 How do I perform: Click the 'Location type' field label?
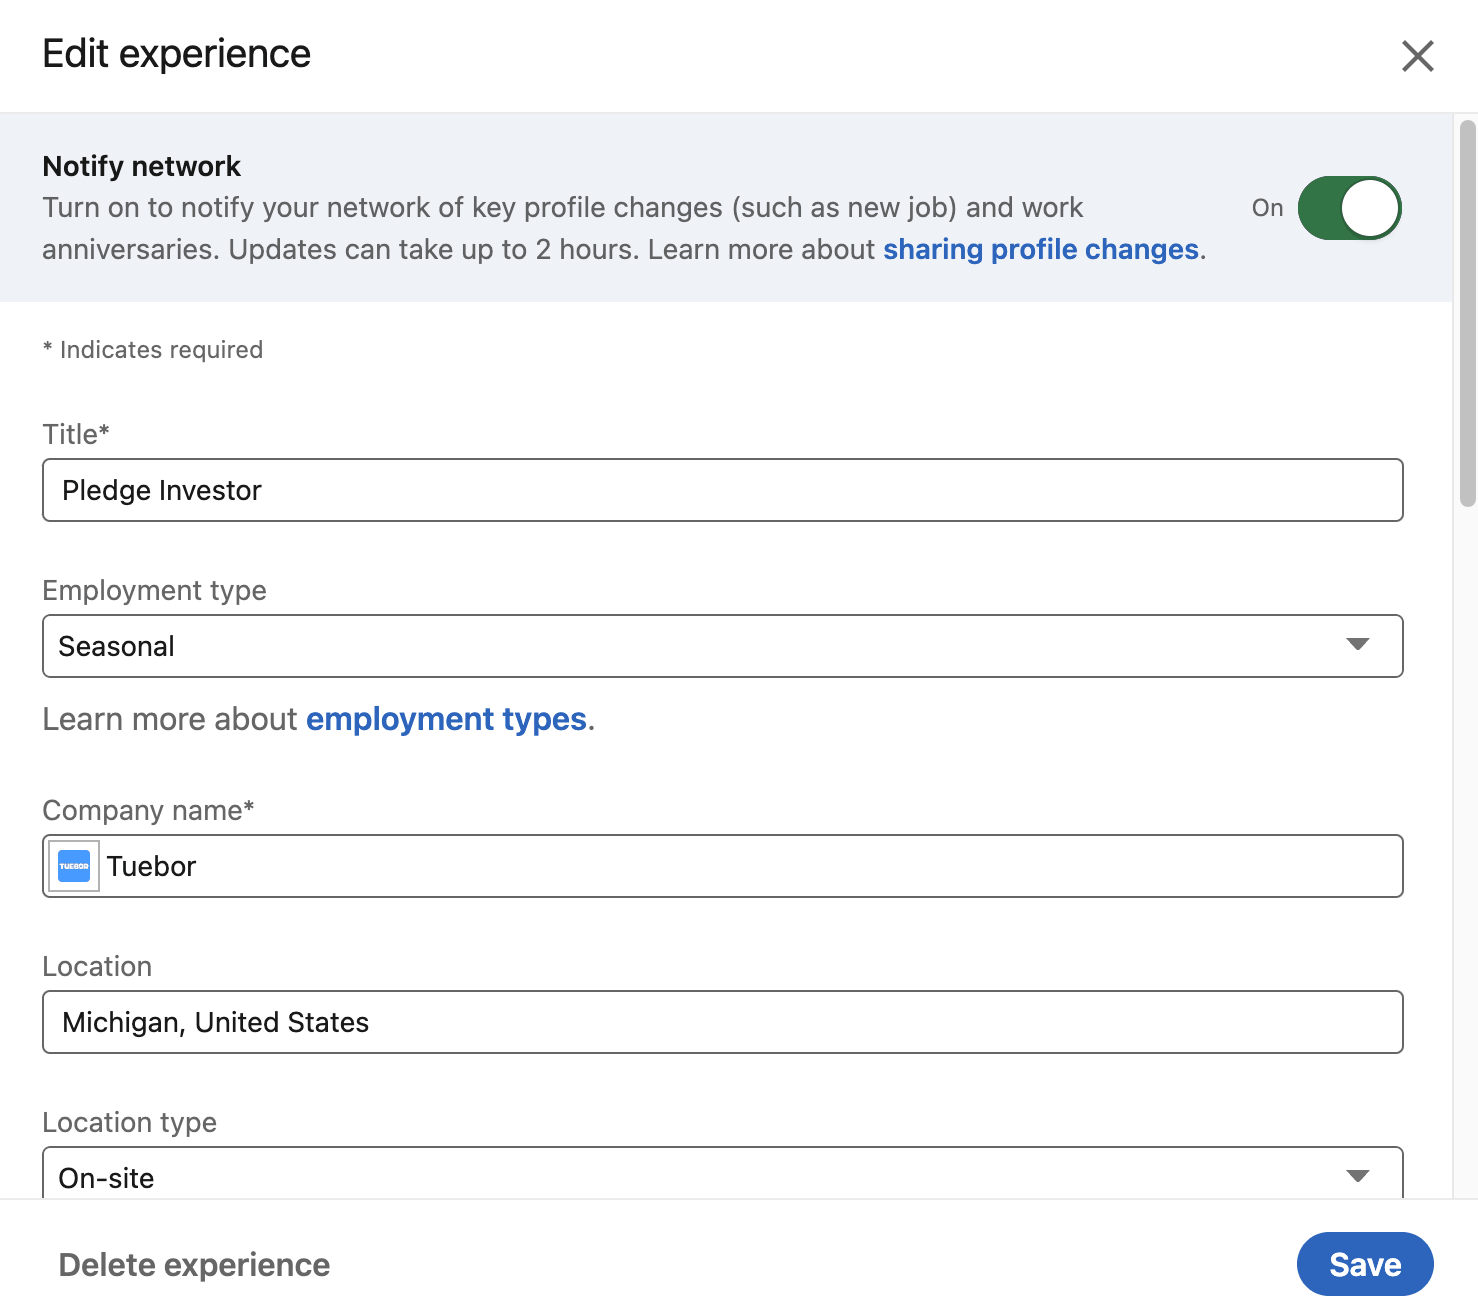coord(129,1122)
